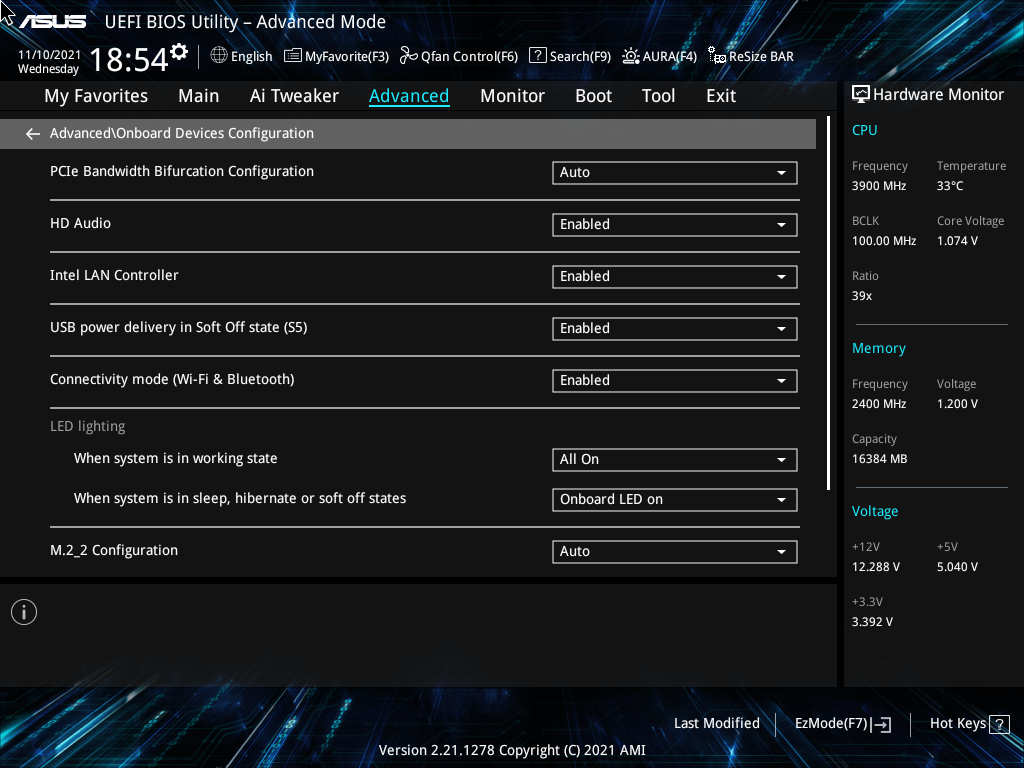
Task: Click the 18:54 clock display
Action: (129, 59)
